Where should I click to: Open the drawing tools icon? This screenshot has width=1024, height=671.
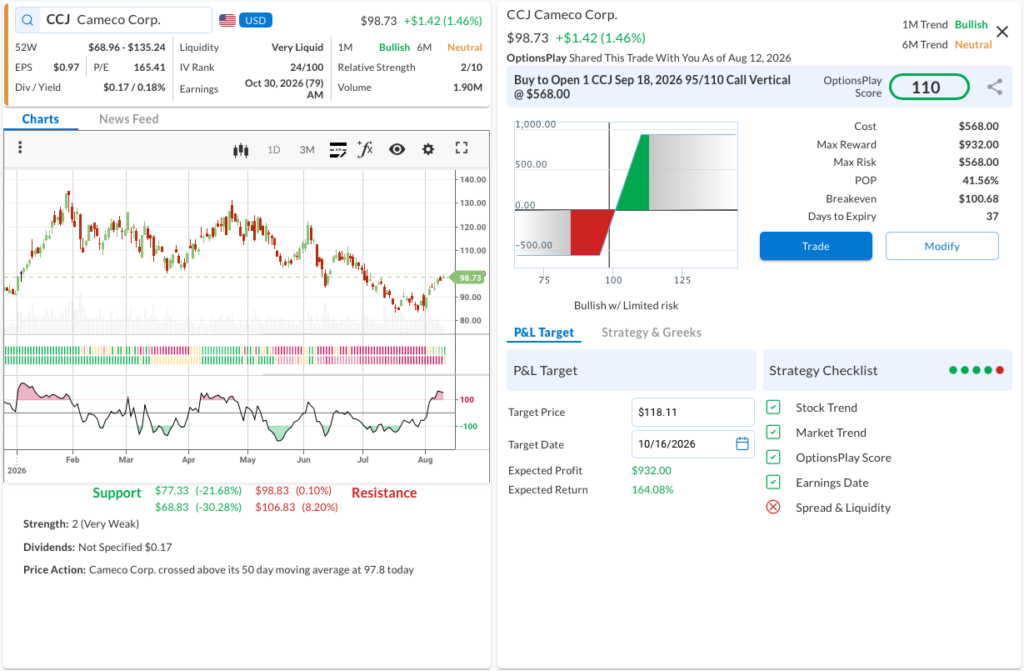pos(338,150)
